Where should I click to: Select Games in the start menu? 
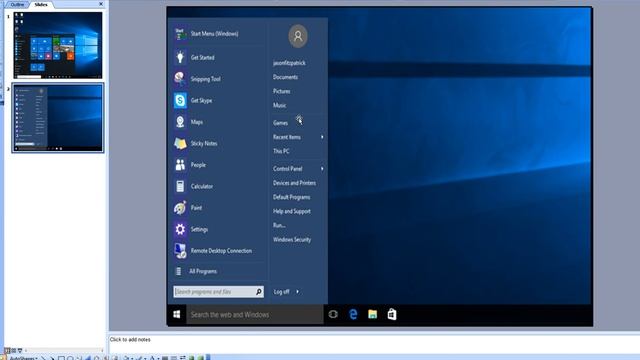point(280,123)
